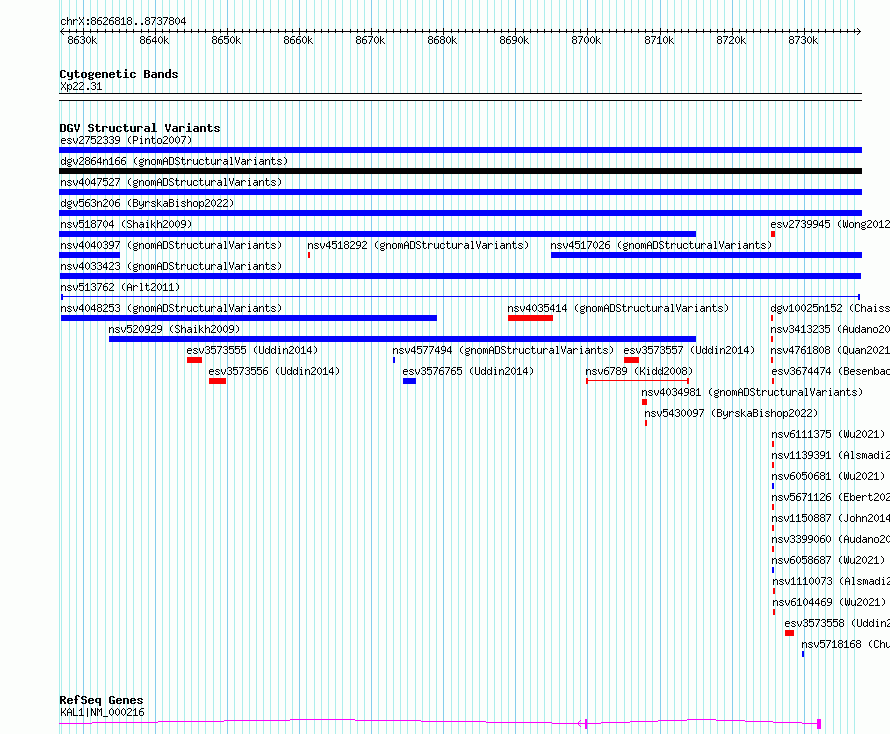This screenshot has width=890, height=734.
Task: Click the esv2739945 (Wong2012) label
Action: tap(830, 224)
